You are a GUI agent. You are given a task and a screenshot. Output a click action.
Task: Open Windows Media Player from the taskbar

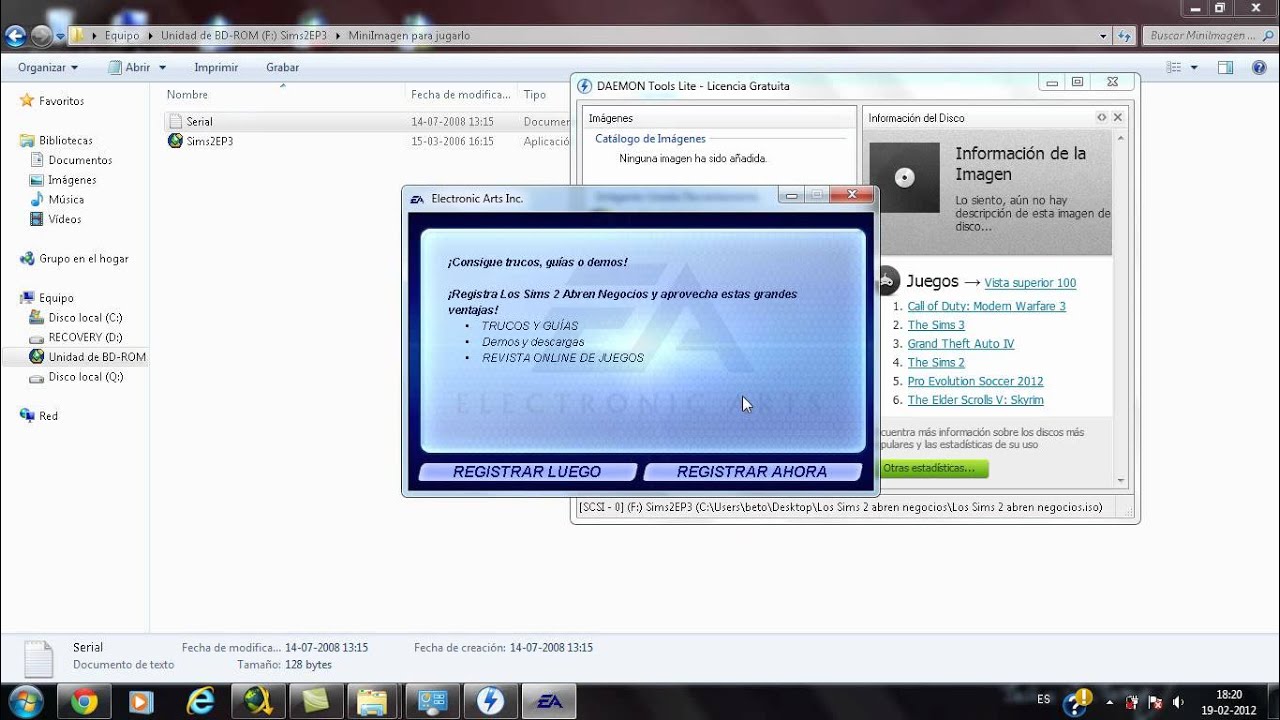142,701
